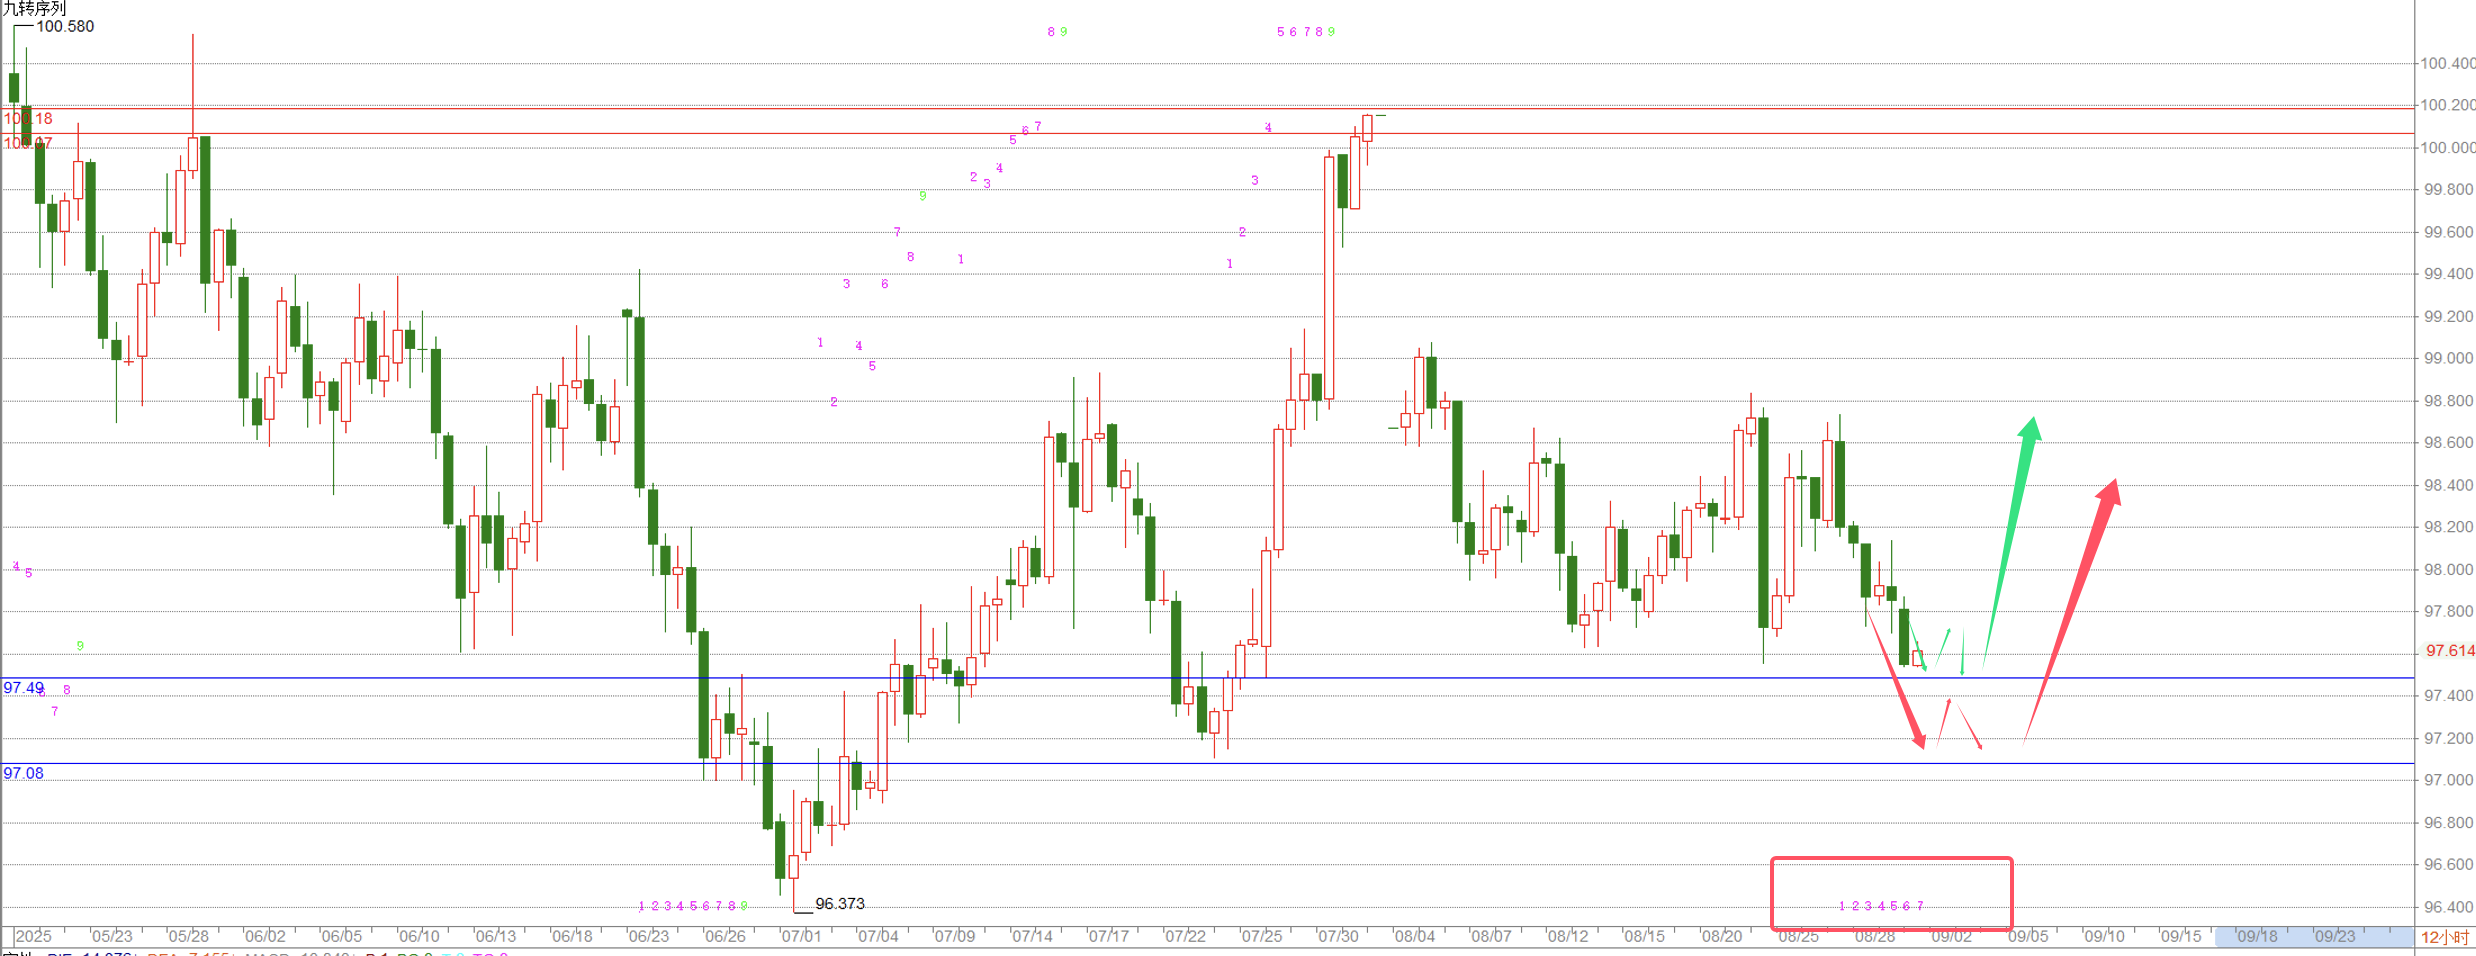The width and height of the screenshot is (2476, 956).
Task: Click the 06/23 date on time axis
Action: point(648,937)
